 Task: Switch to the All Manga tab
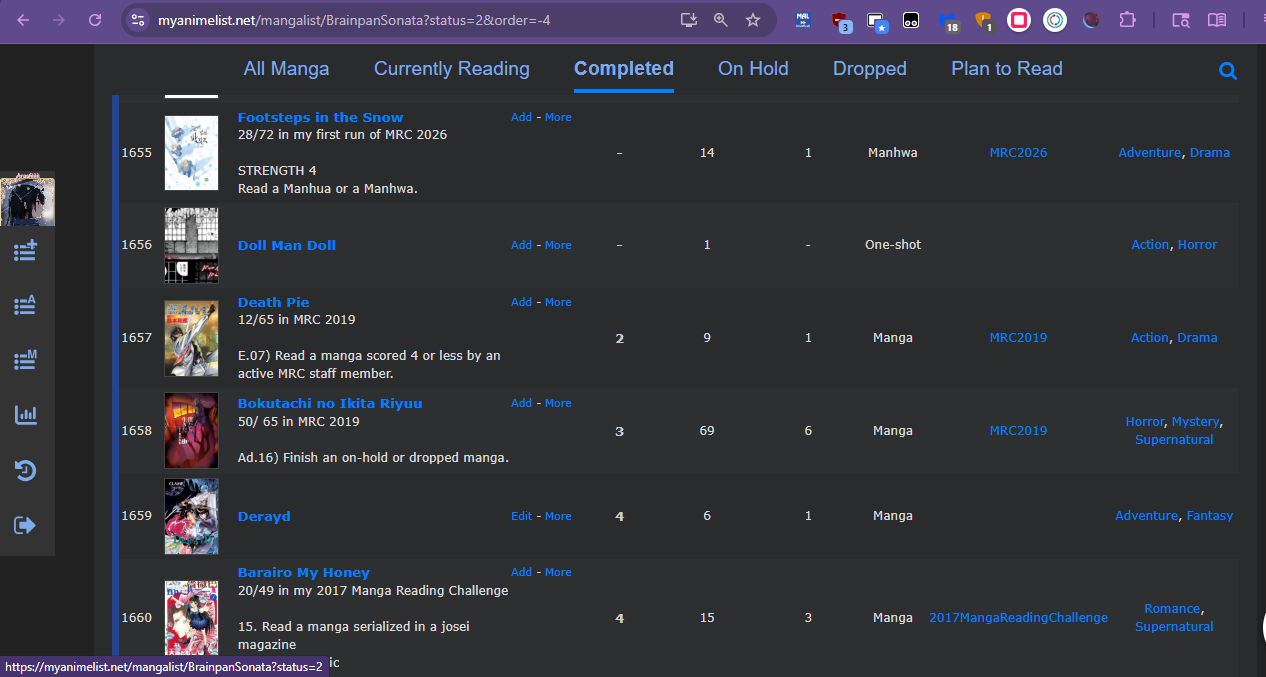[286, 69]
